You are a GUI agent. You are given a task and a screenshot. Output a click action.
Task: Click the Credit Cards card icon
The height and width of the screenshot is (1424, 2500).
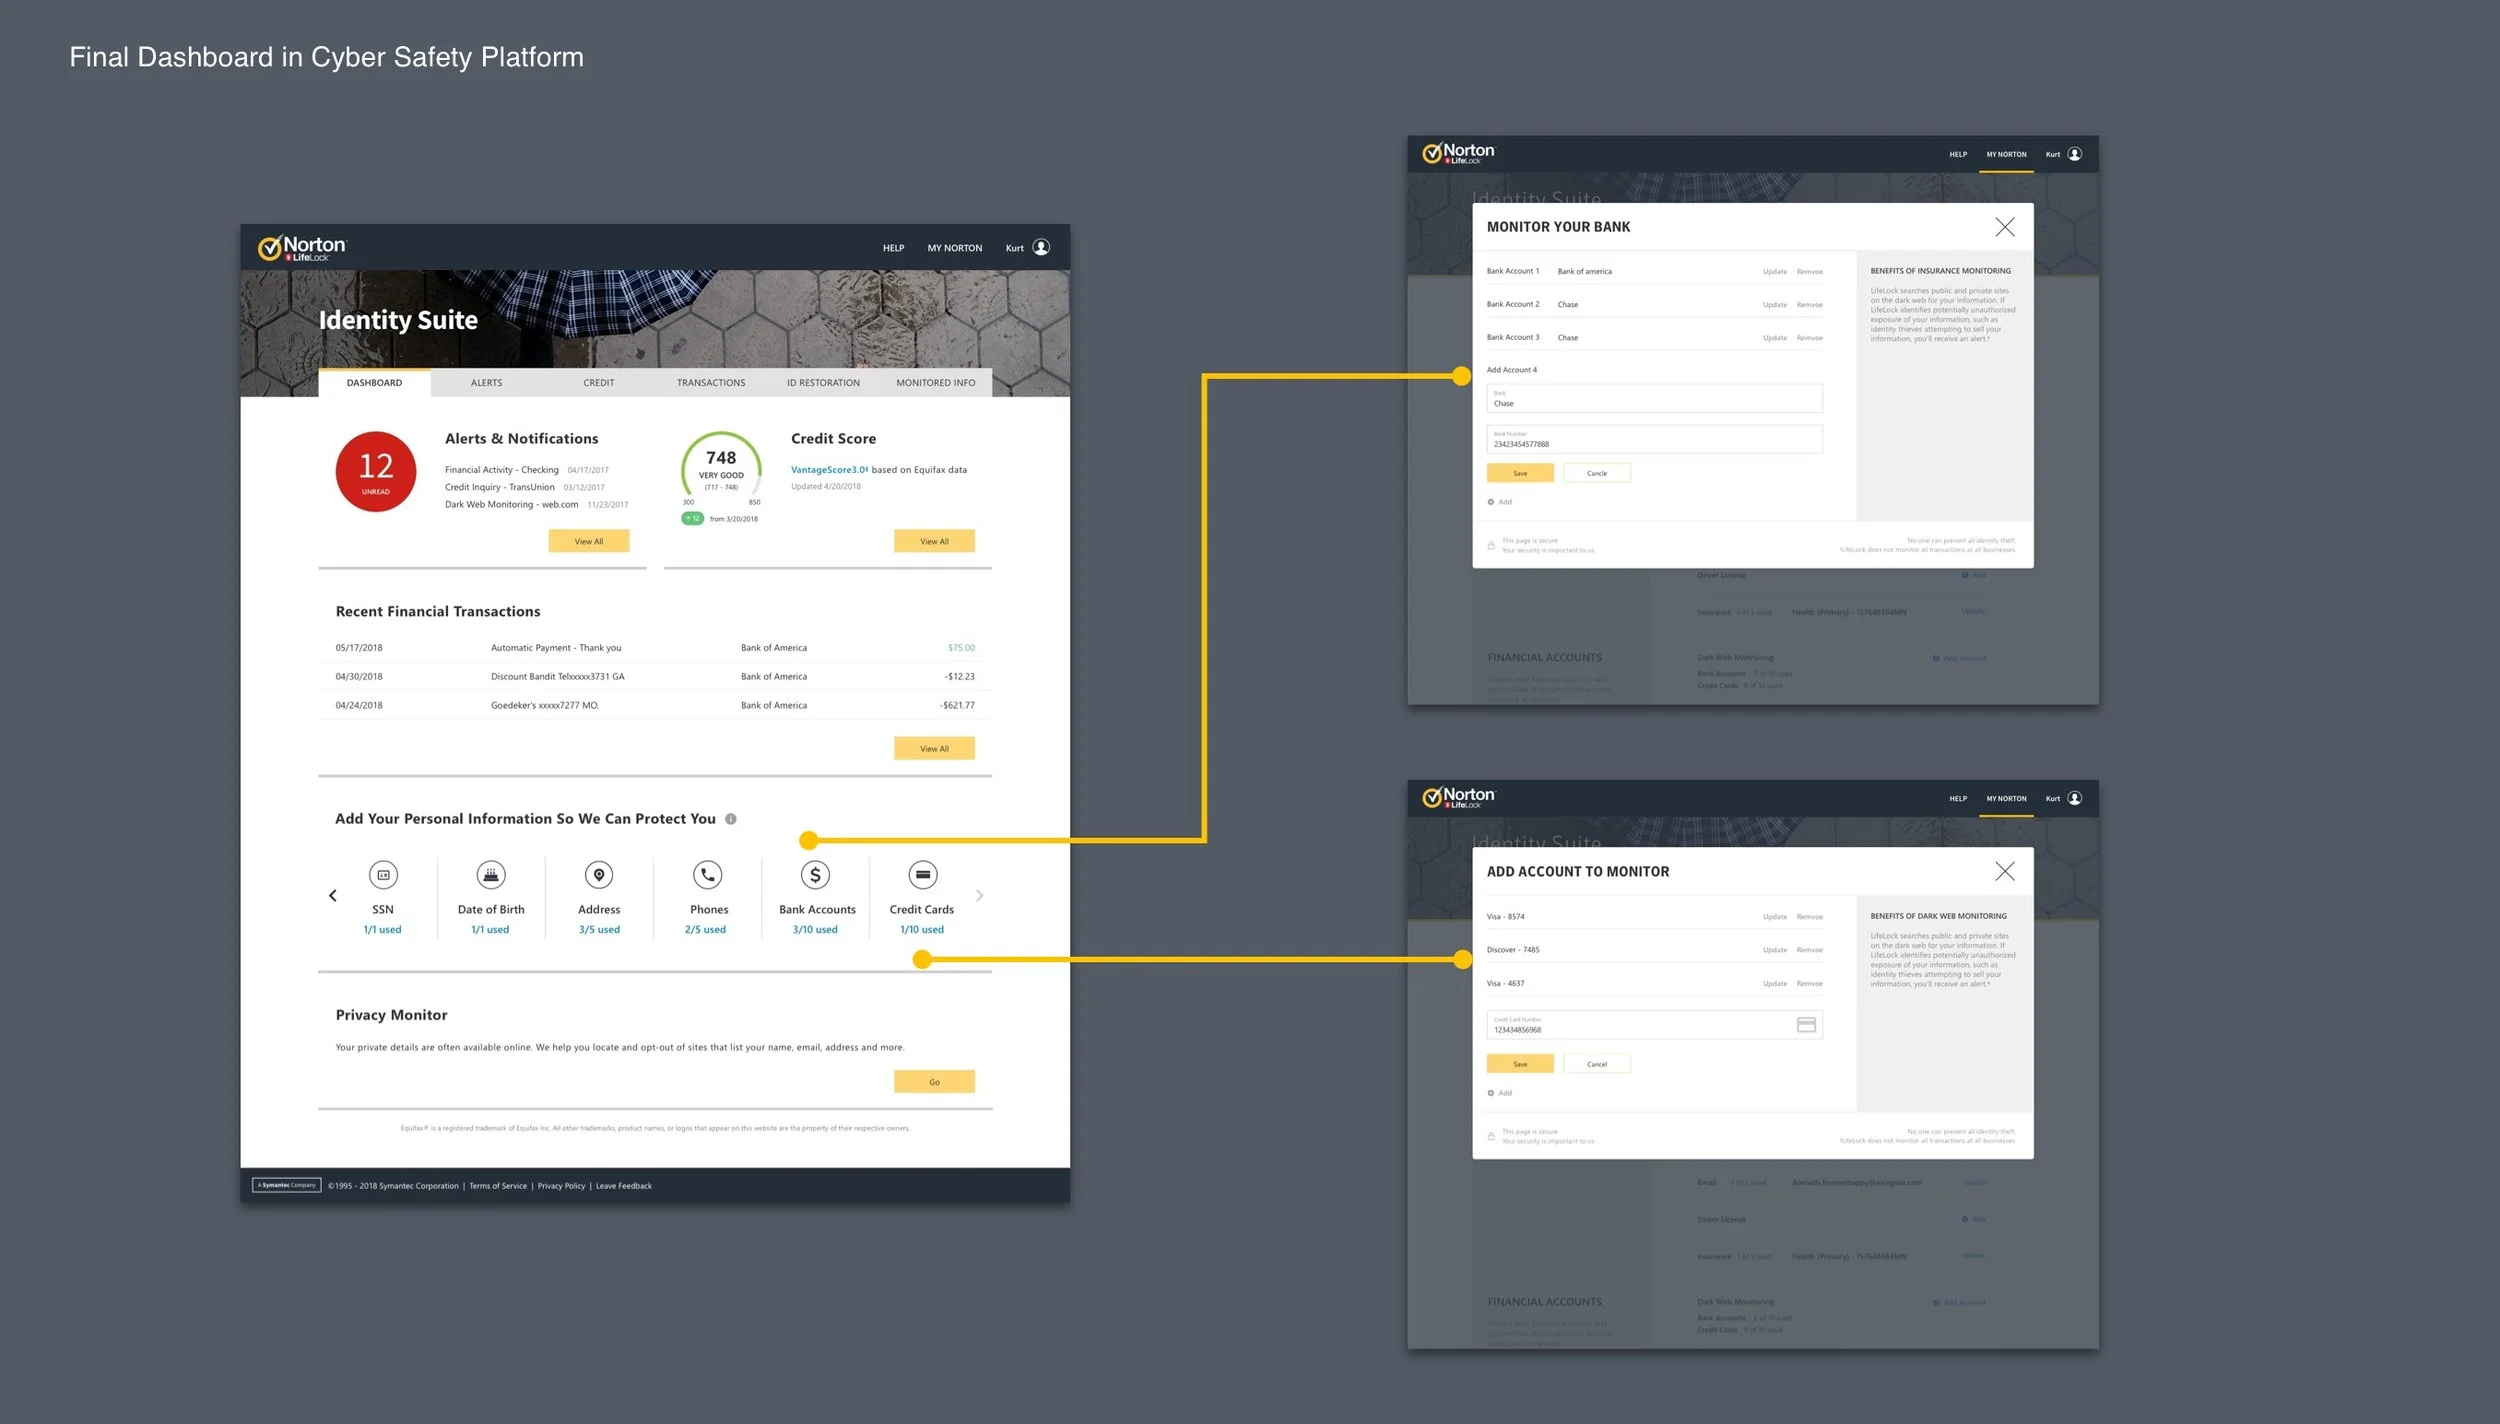923,875
